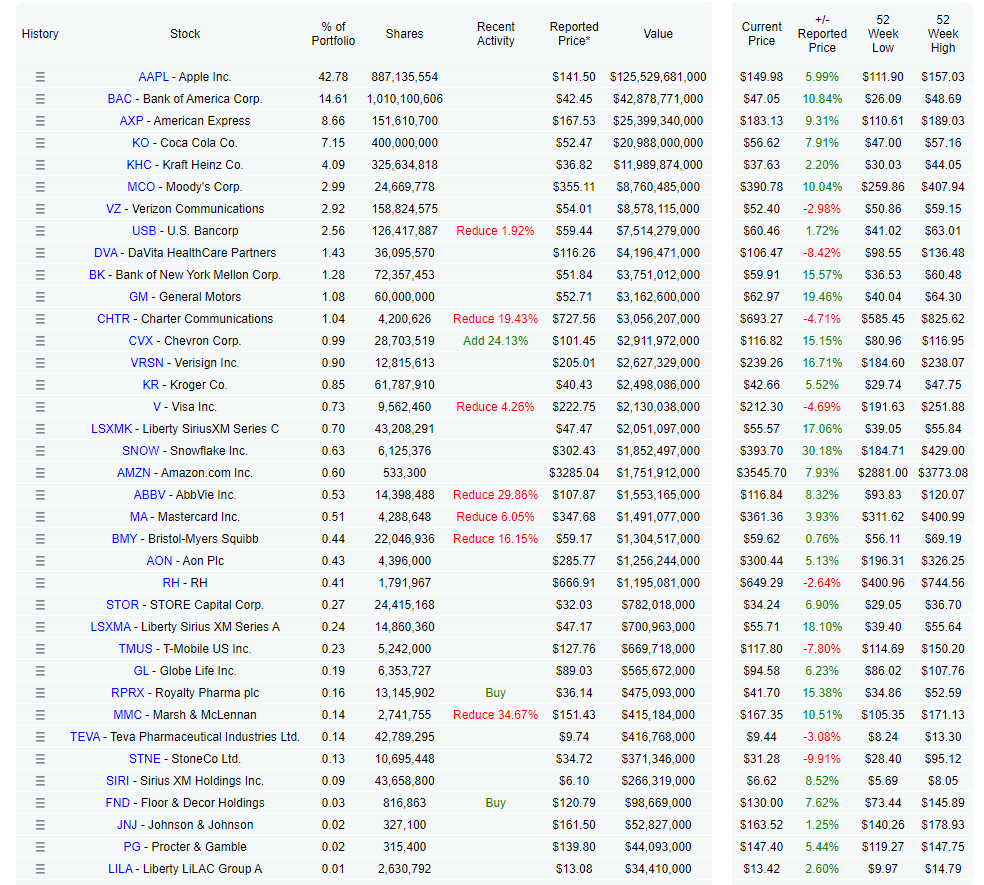
Task: Open the GL Globe Life link
Action: [x=141, y=671]
